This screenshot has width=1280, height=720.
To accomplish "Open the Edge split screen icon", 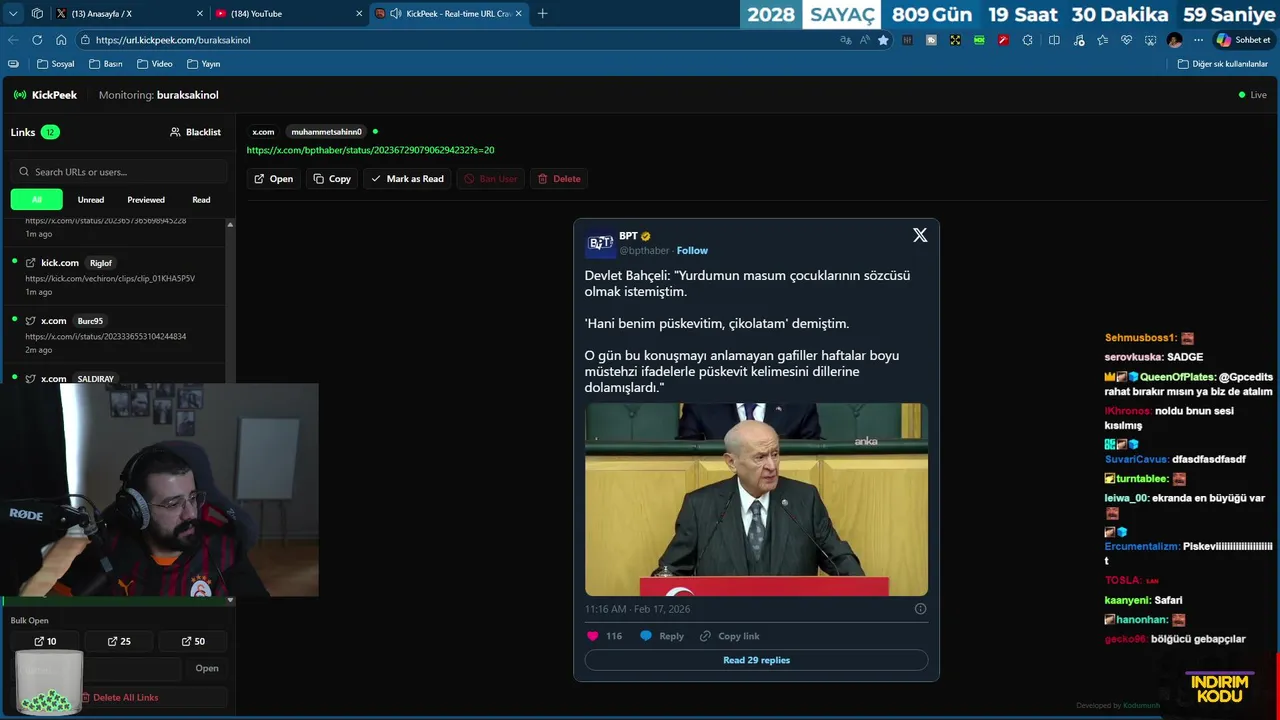I will 1054,40.
